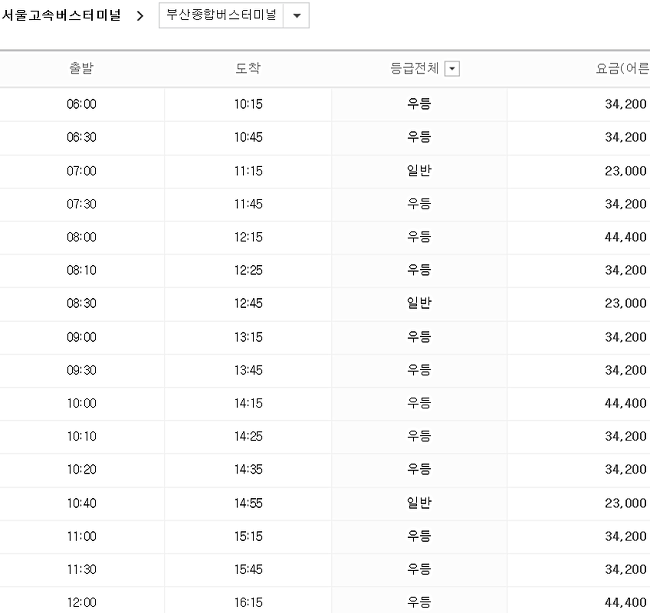The height and width of the screenshot is (613, 650).
Task: Select the 11:00 departure time
Action: [x=81, y=536]
